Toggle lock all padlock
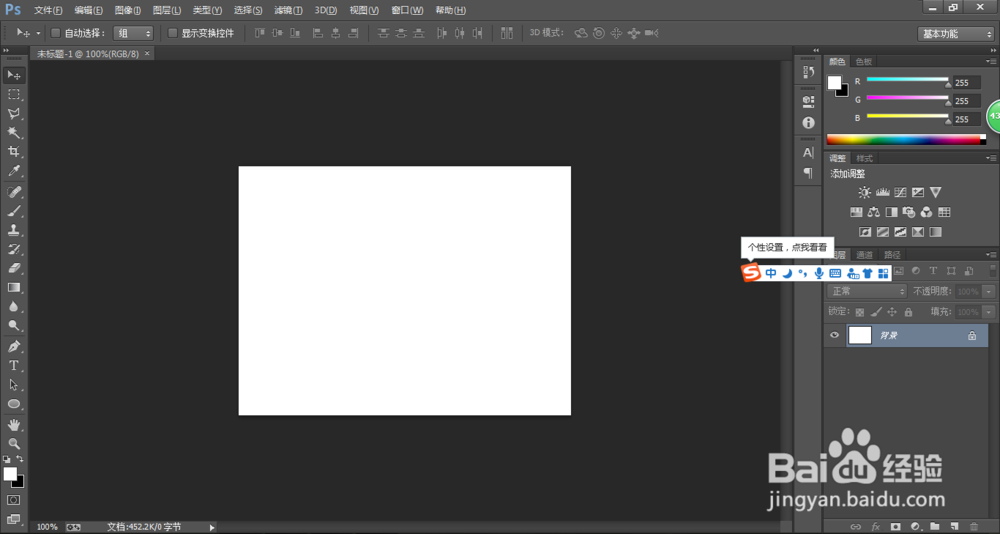Image resolution: width=1000 pixels, height=534 pixels. (908, 312)
